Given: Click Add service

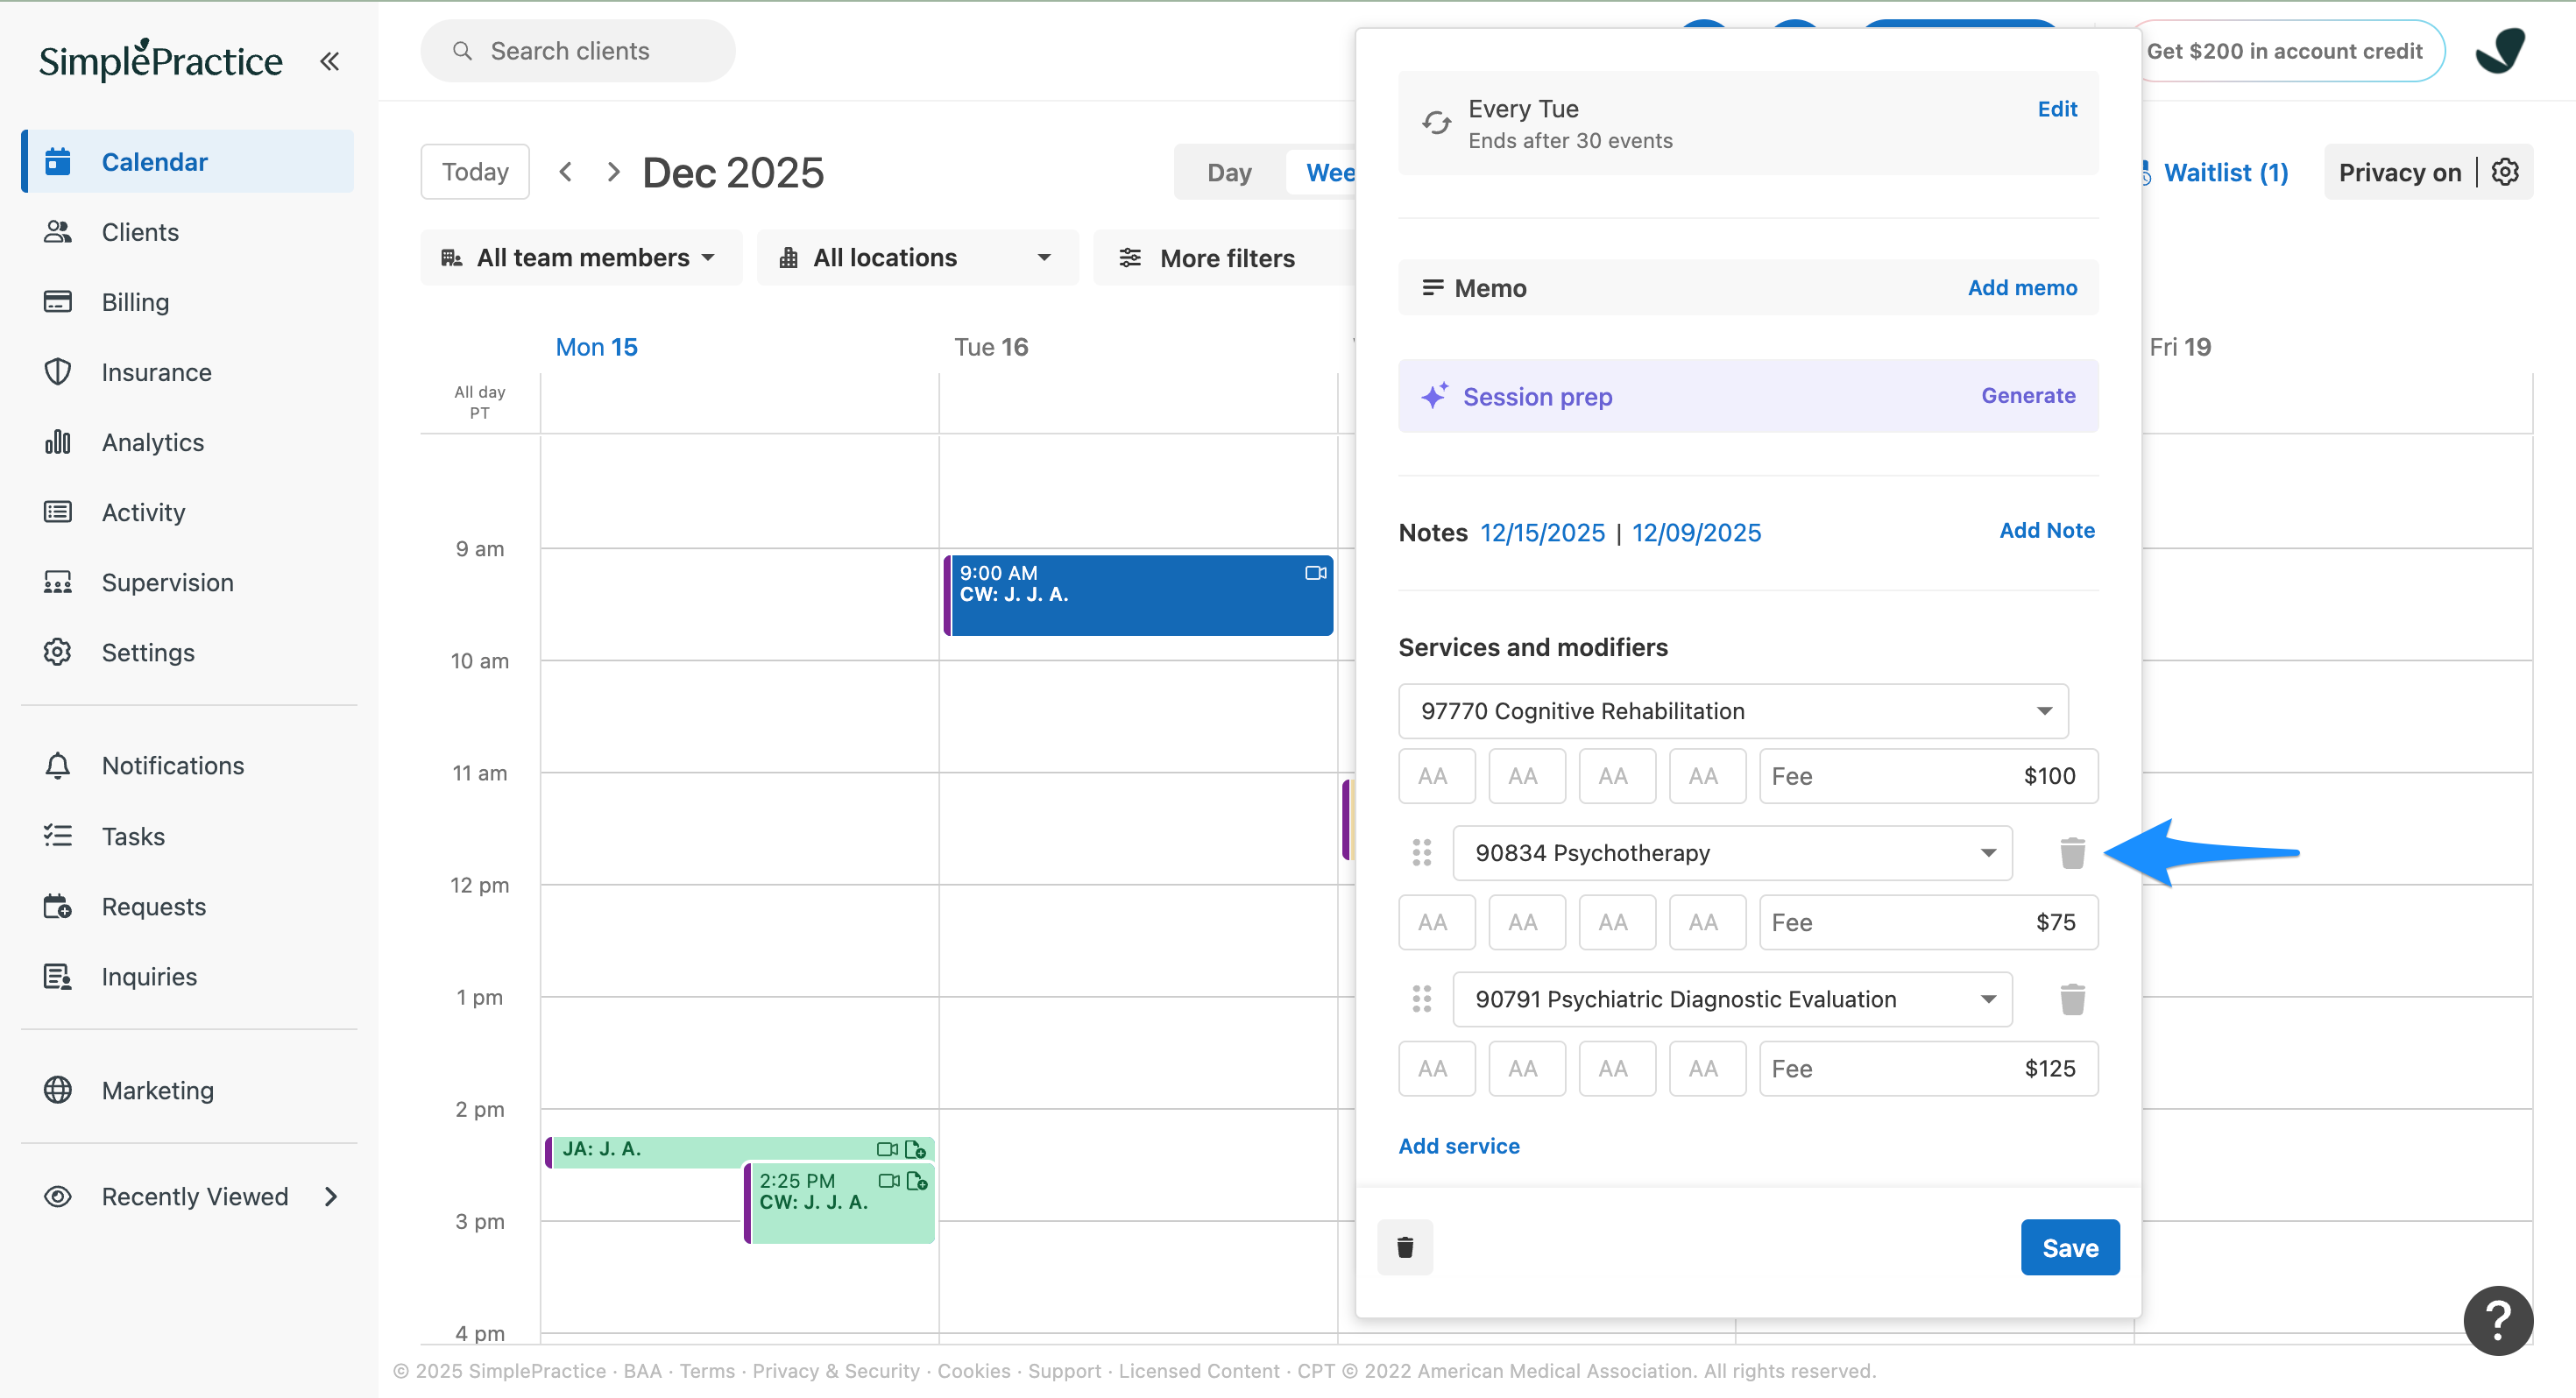Looking at the screenshot, I should click(1458, 1146).
